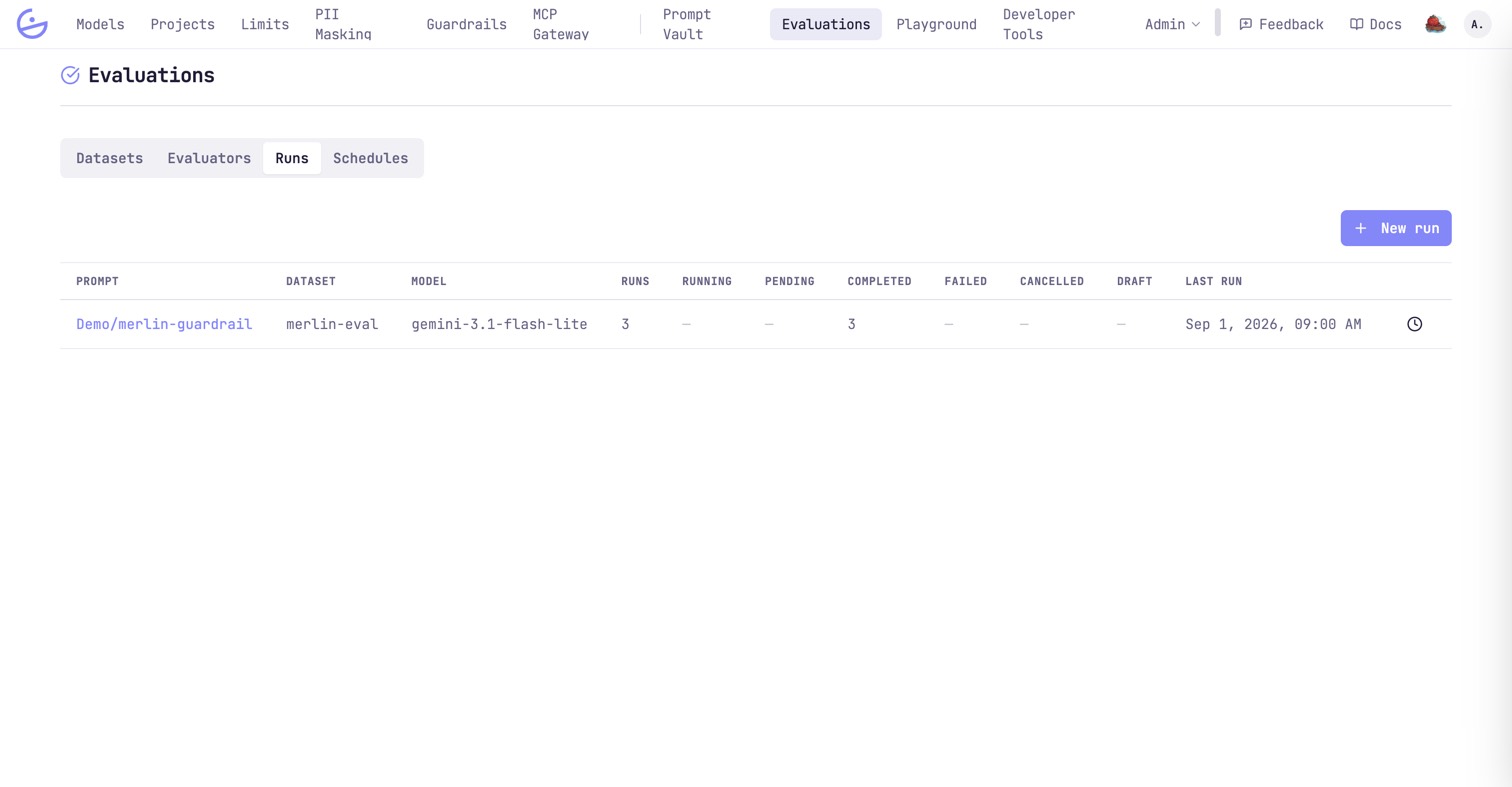The image size is (1512, 787).
Task: Open the red notification icon beside Docs
Action: 1435,24
